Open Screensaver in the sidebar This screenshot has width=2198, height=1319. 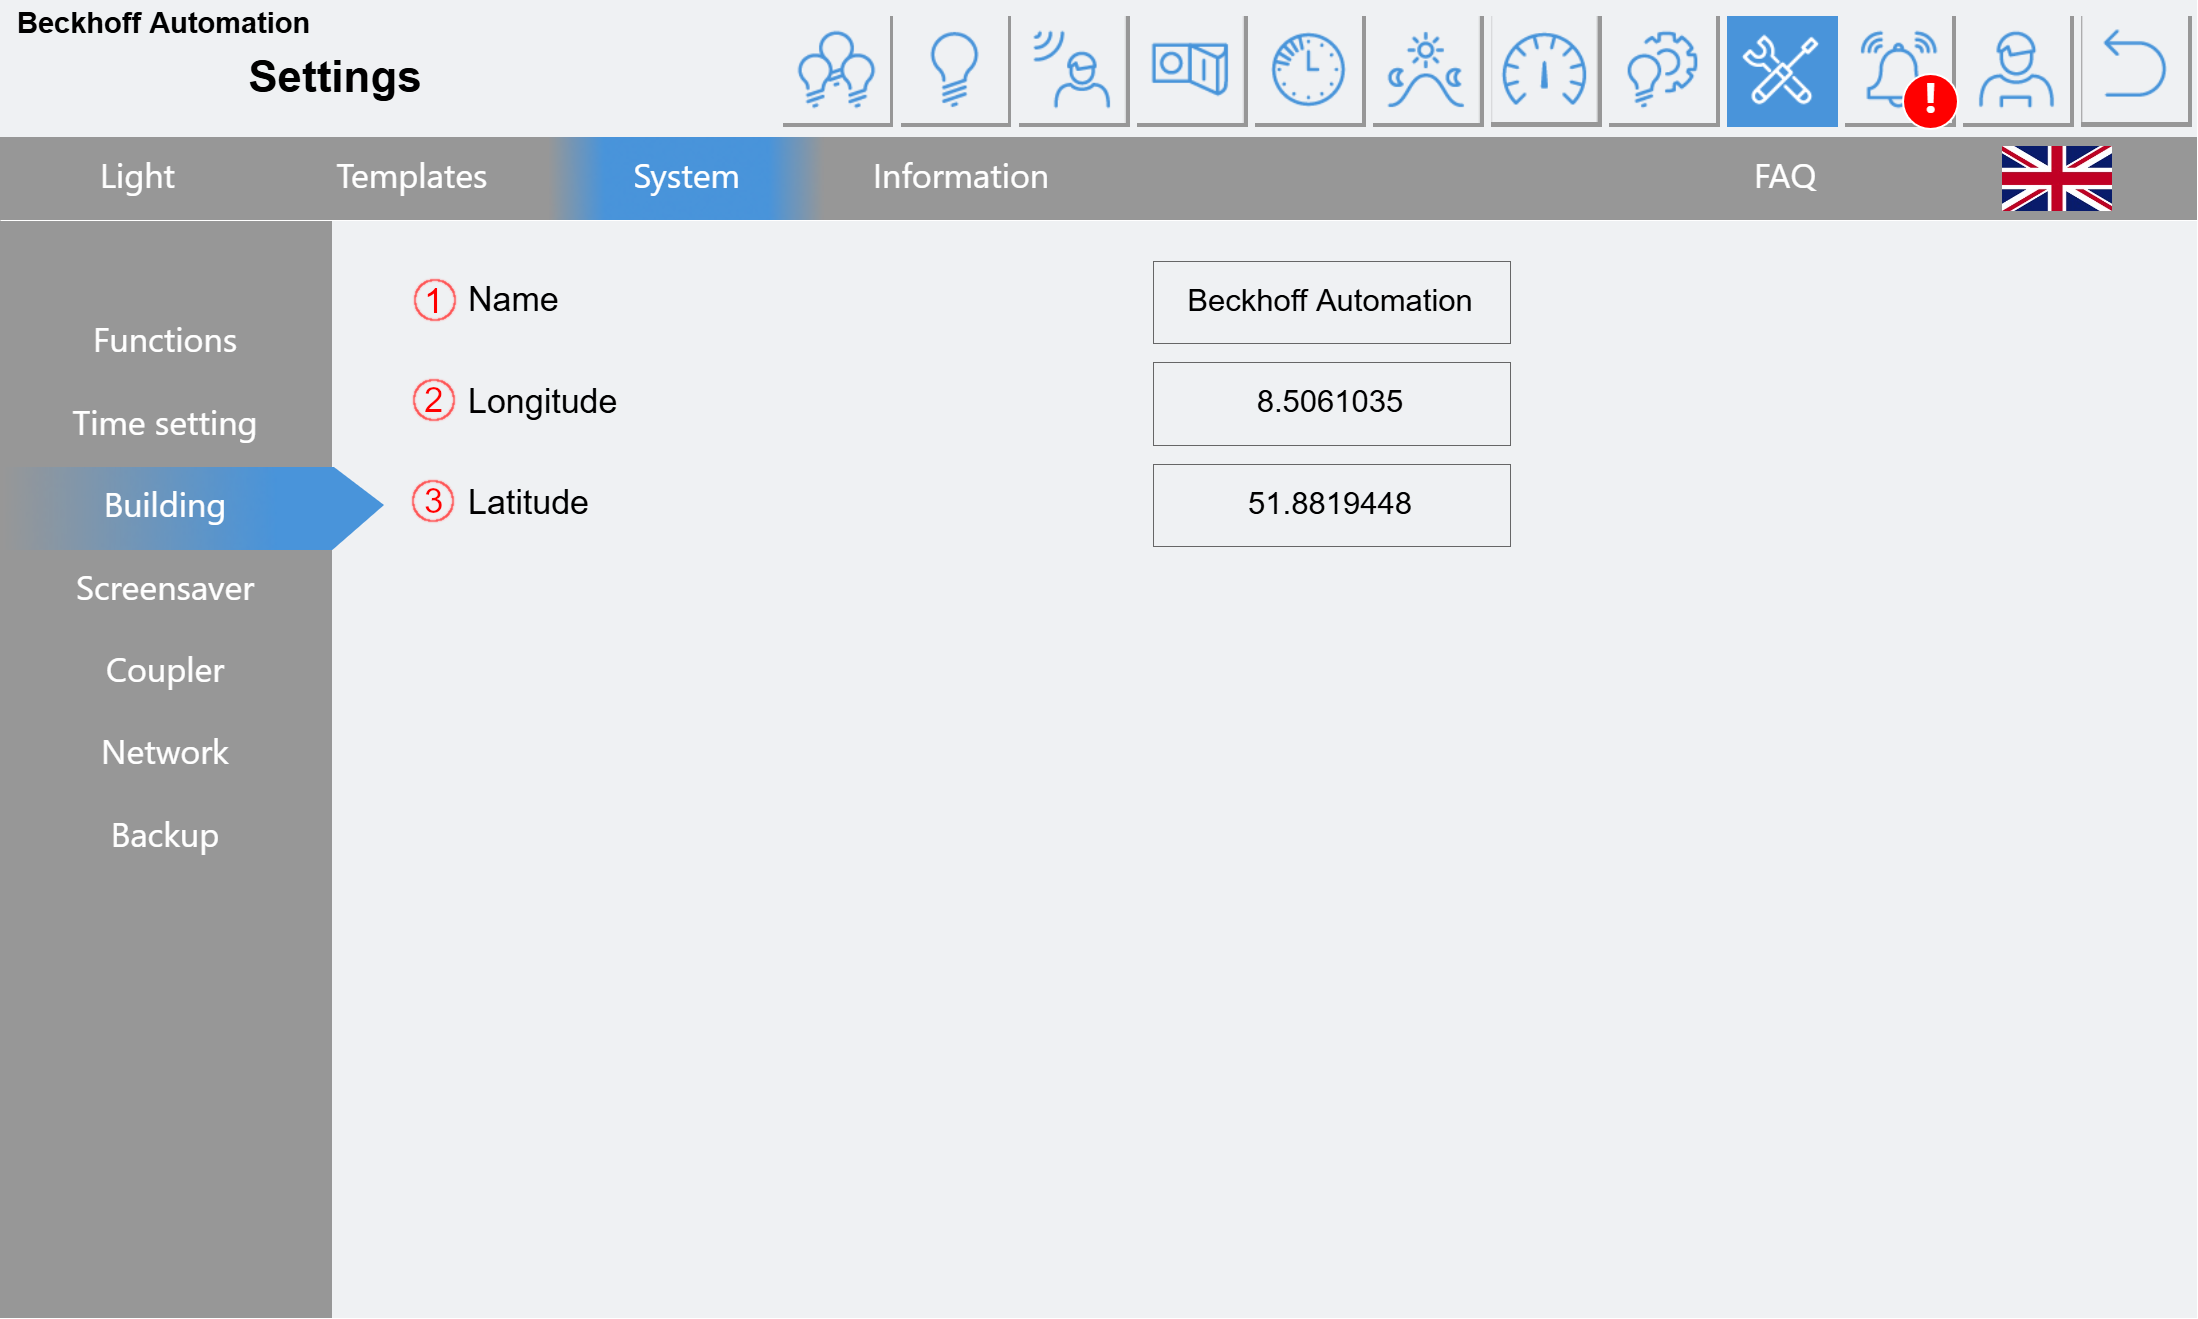[165, 589]
